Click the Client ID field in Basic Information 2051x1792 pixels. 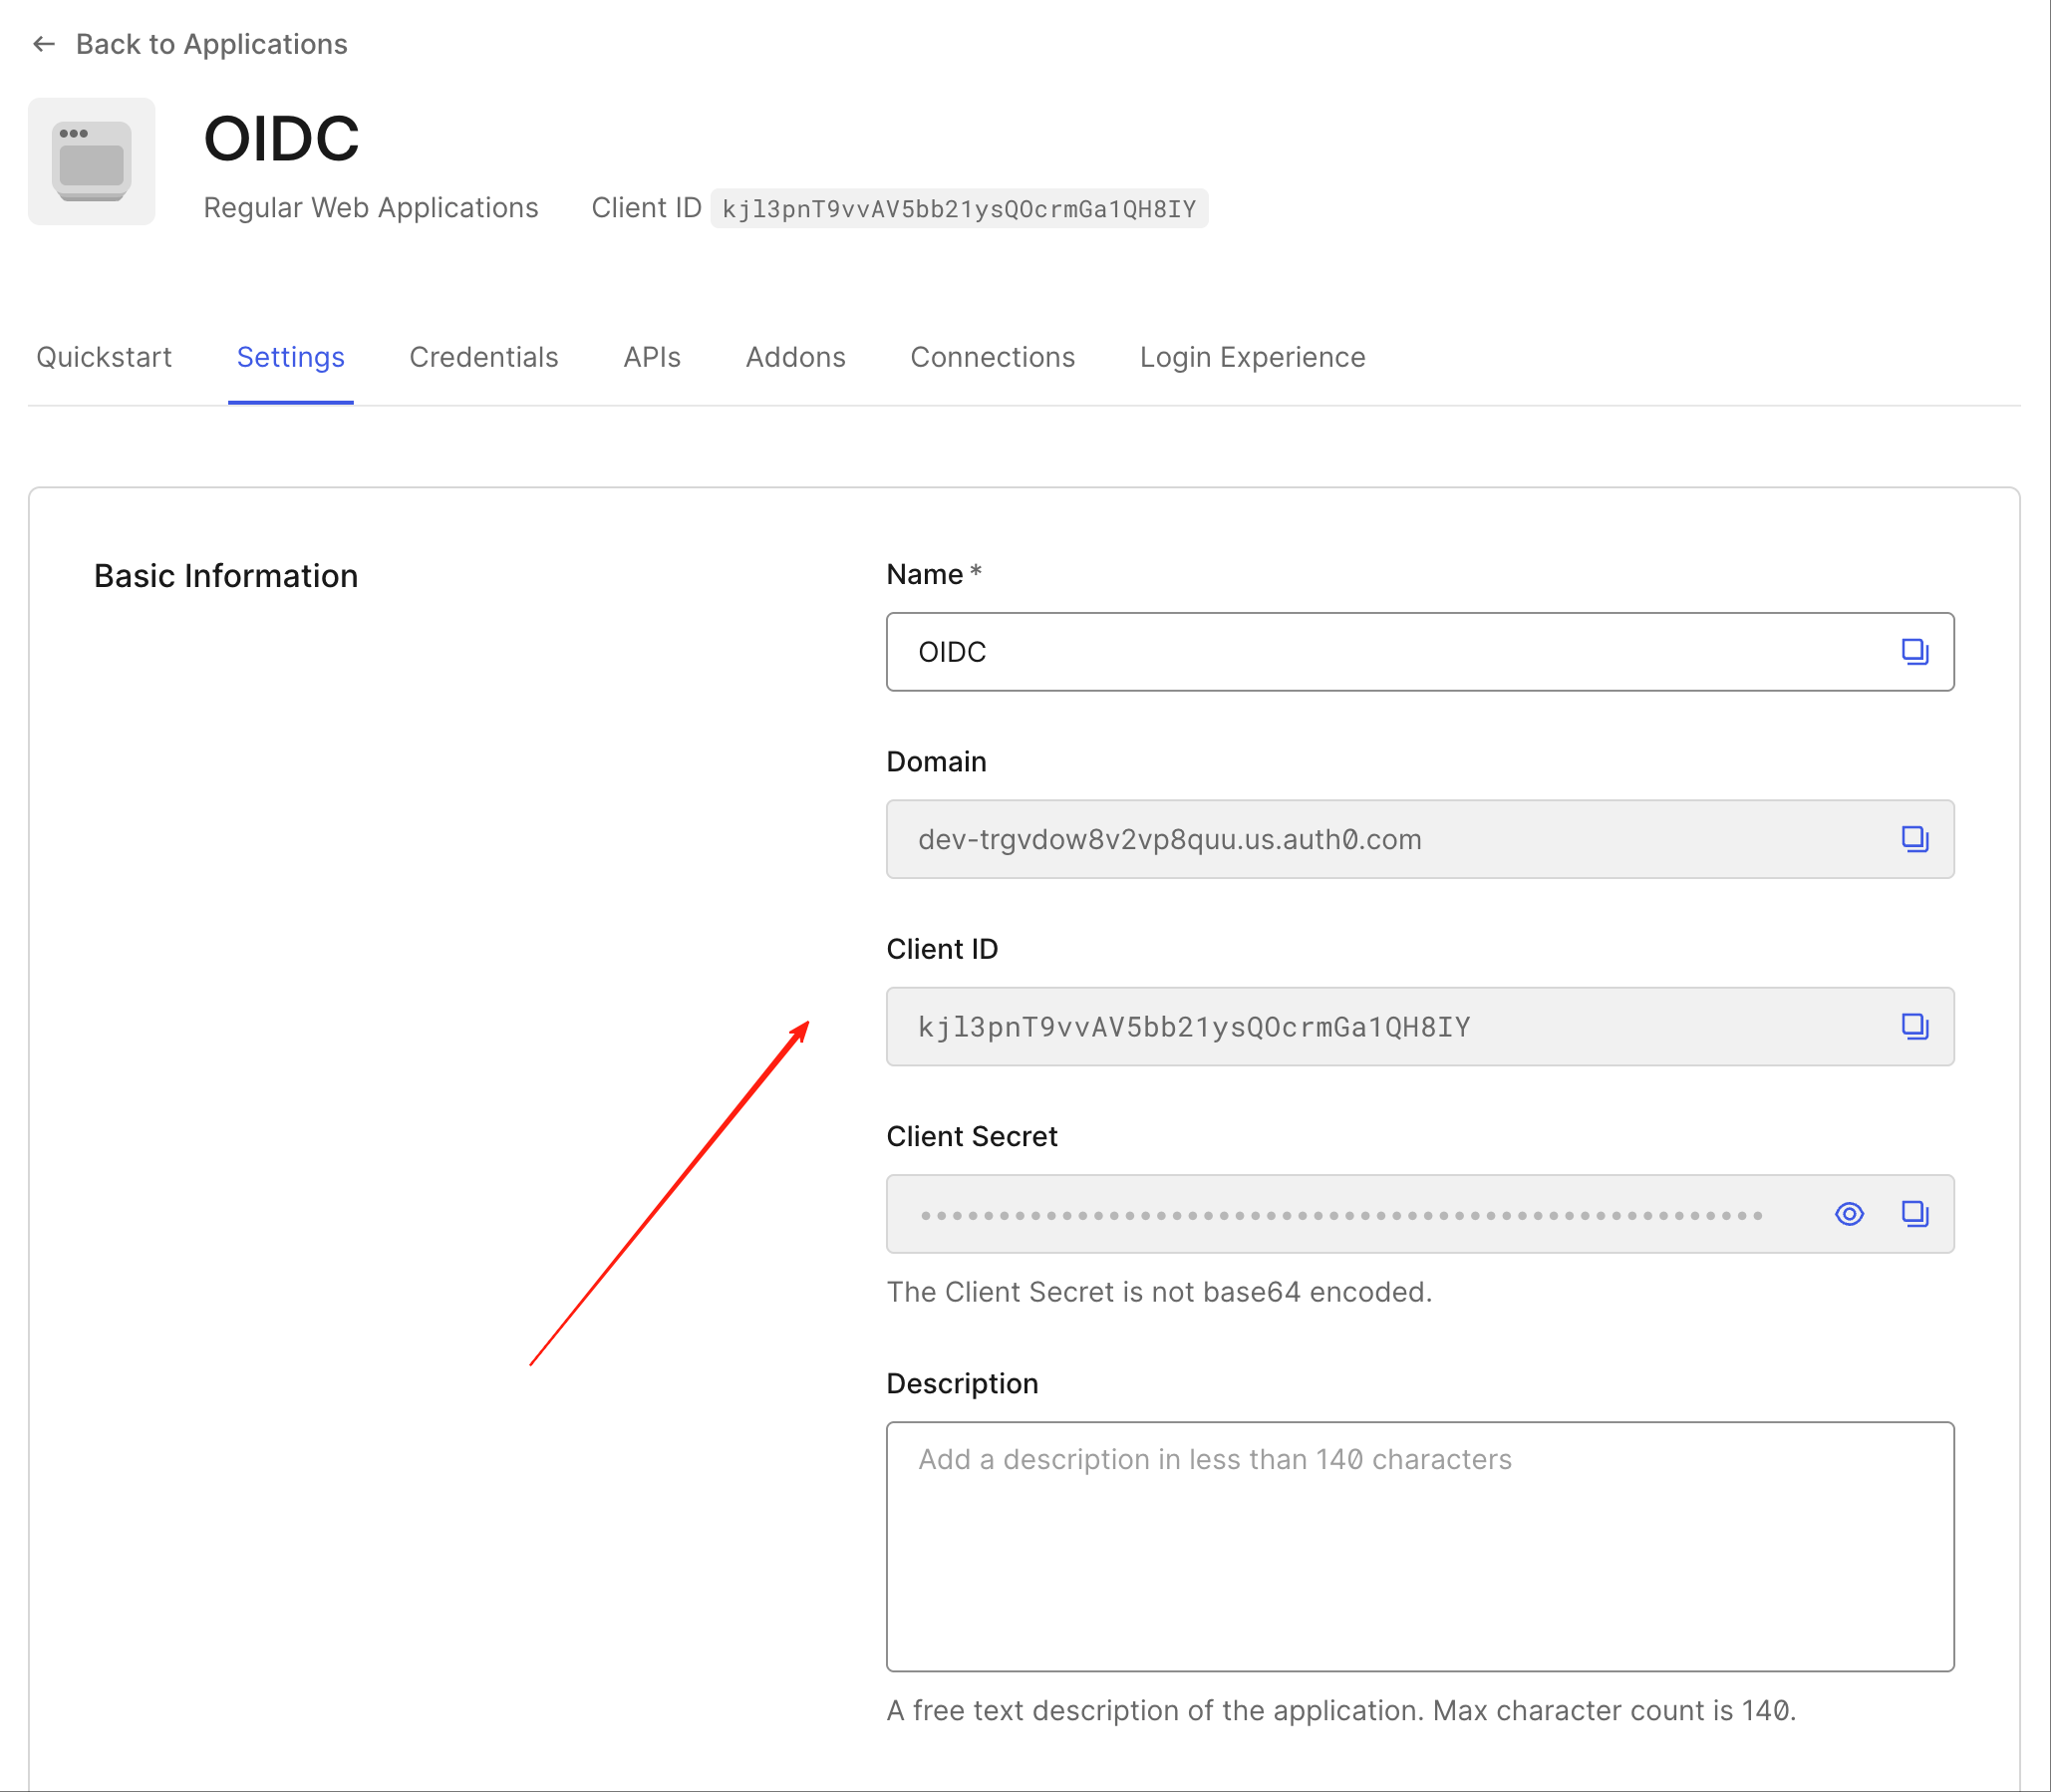[x=1193, y=1027]
